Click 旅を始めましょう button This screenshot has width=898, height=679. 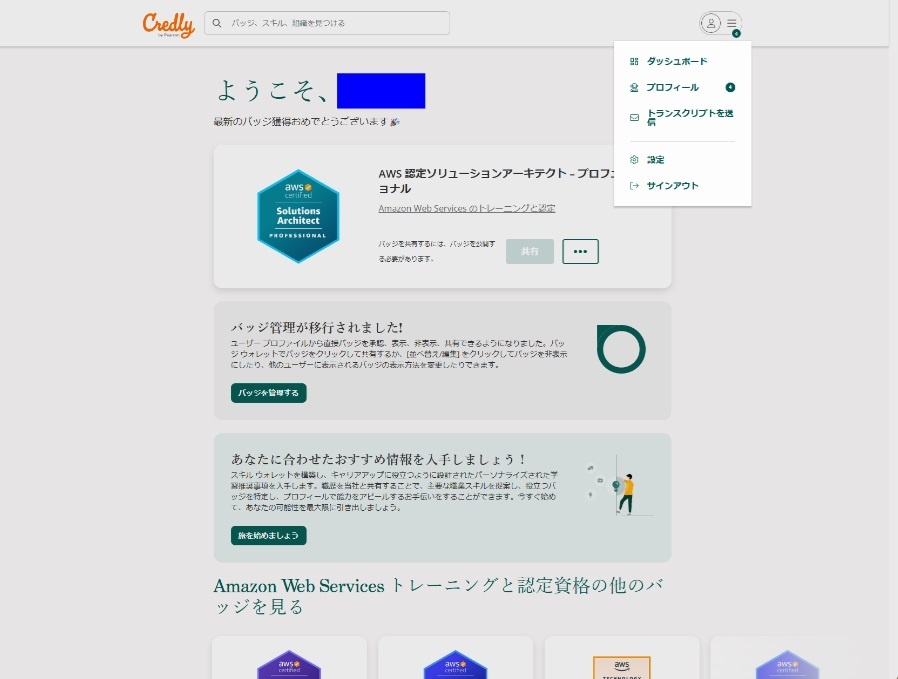[x=269, y=535]
